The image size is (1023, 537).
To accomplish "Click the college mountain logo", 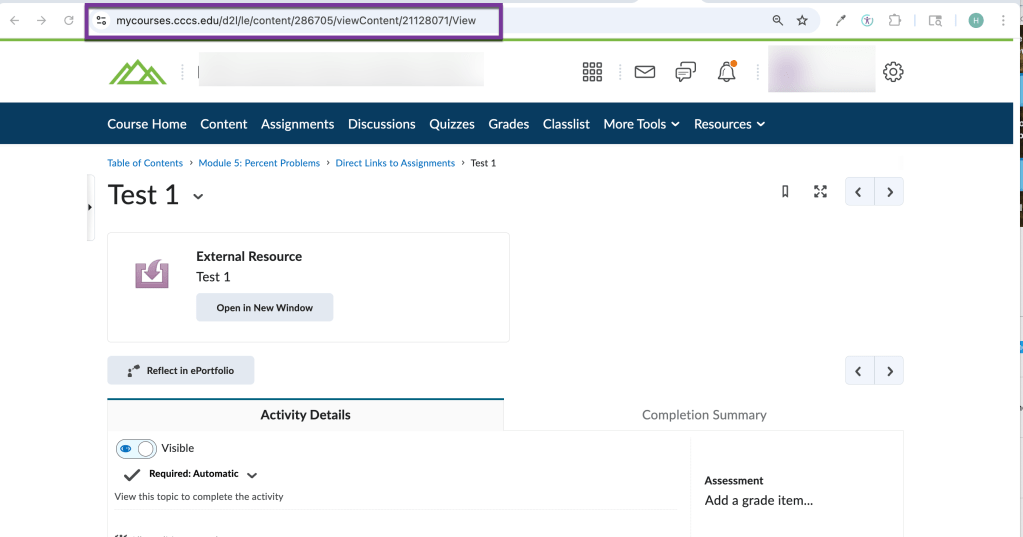I will 138,72.
